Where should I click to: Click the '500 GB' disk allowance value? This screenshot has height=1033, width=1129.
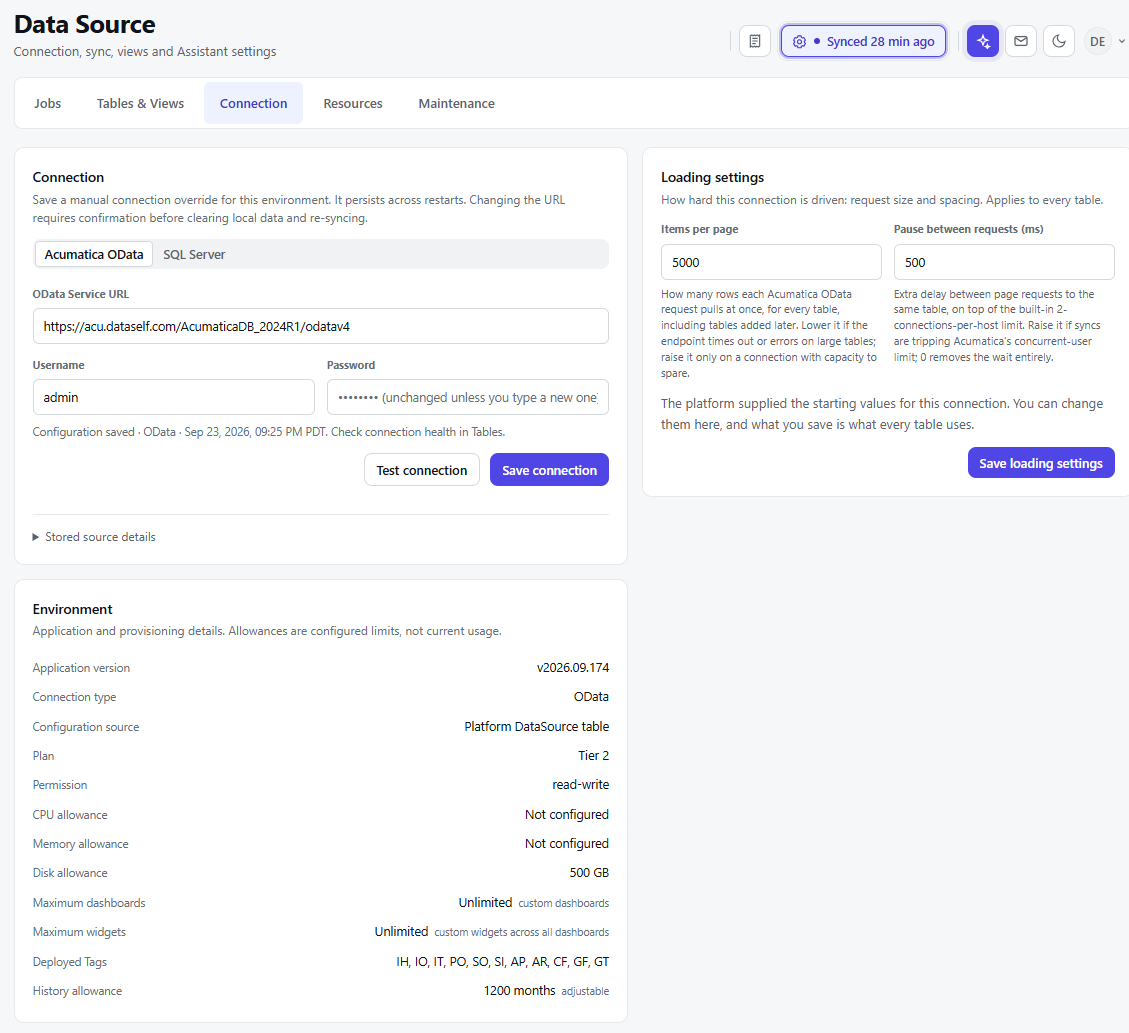tap(589, 872)
